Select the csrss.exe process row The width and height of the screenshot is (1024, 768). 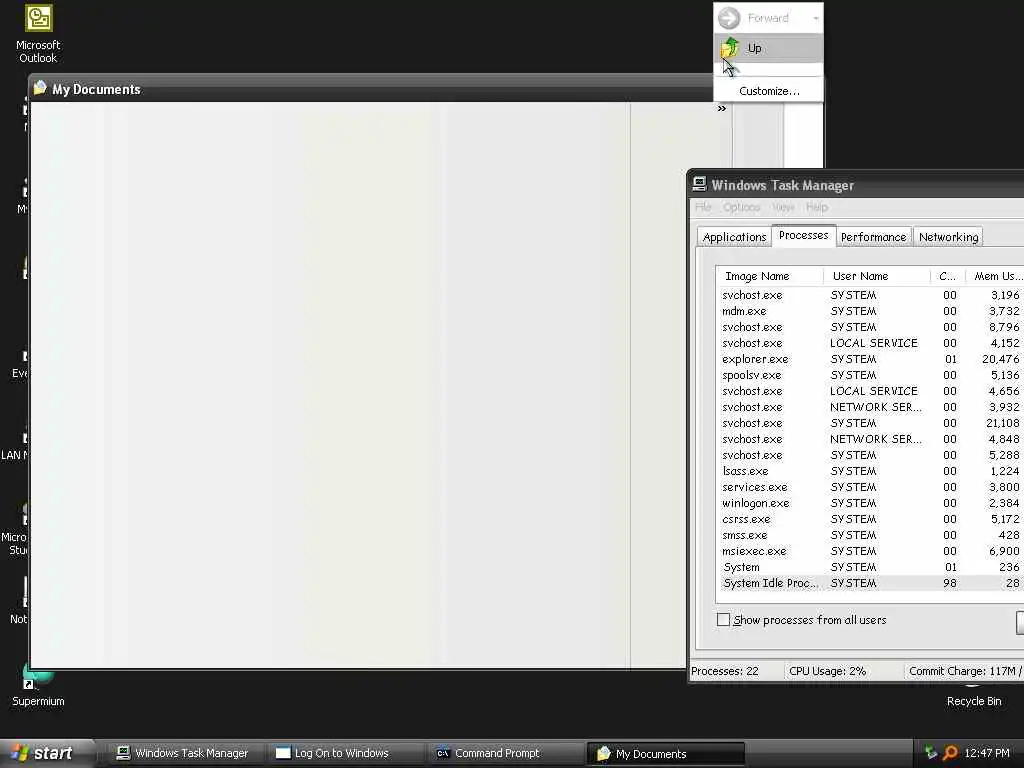tap(871, 519)
